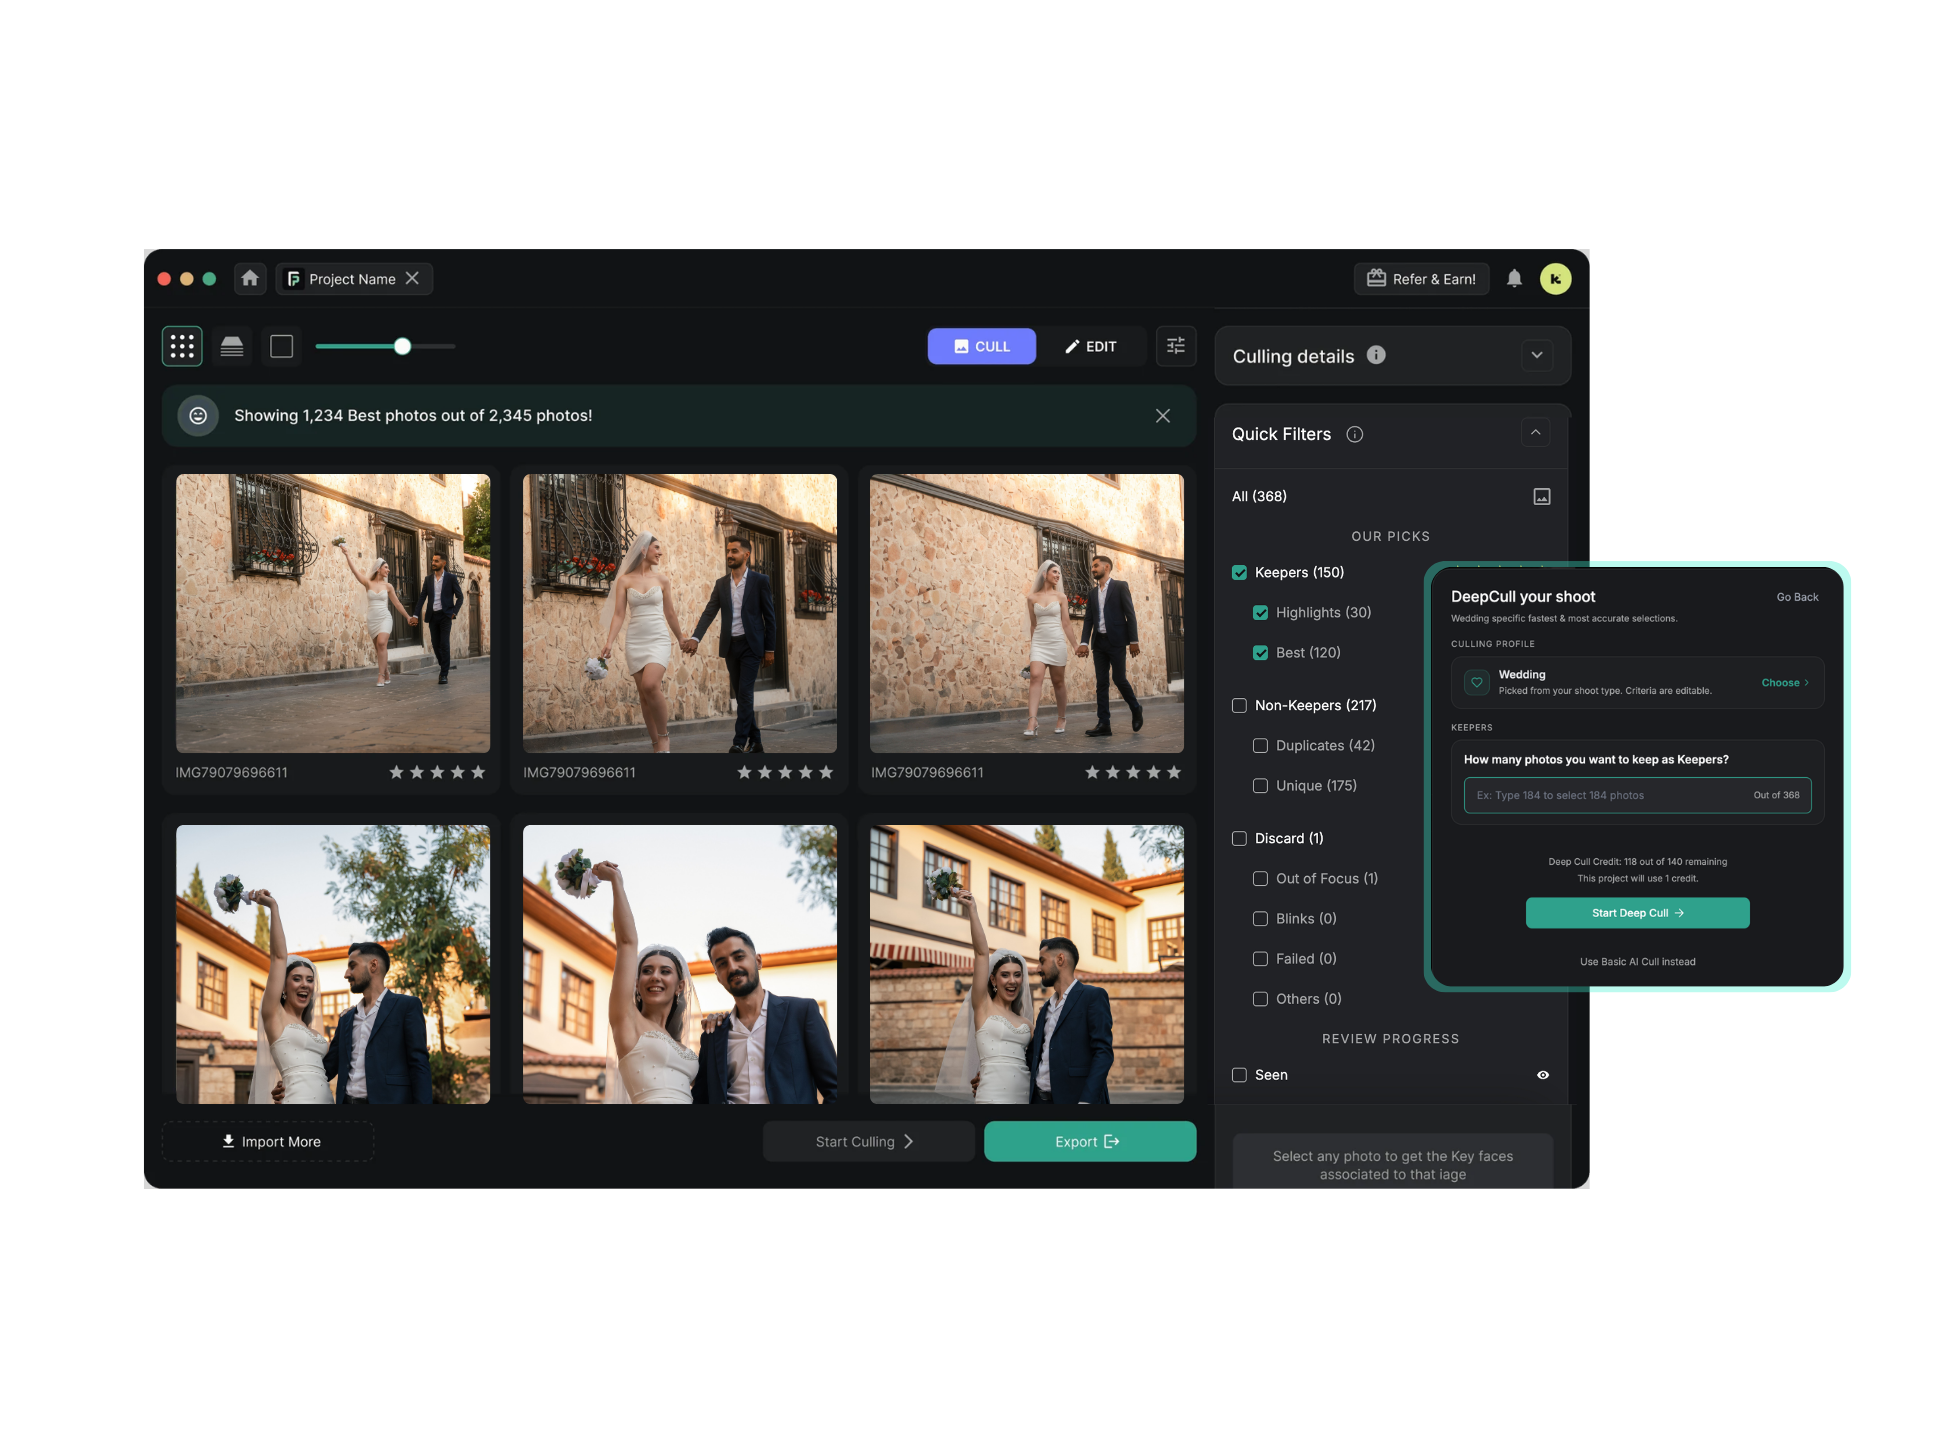
Task: Uncheck the Highlights (30) checkbox
Action: [x=1260, y=612]
